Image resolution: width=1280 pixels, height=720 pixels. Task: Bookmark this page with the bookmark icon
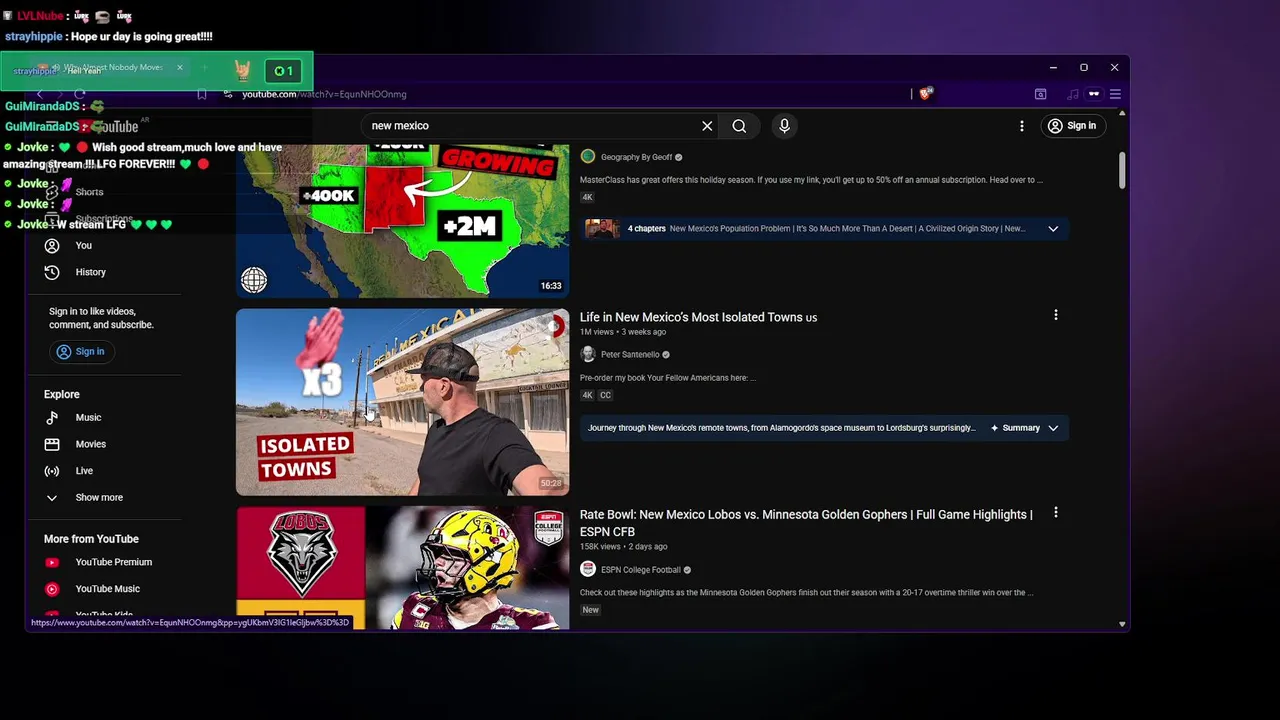(202, 94)
